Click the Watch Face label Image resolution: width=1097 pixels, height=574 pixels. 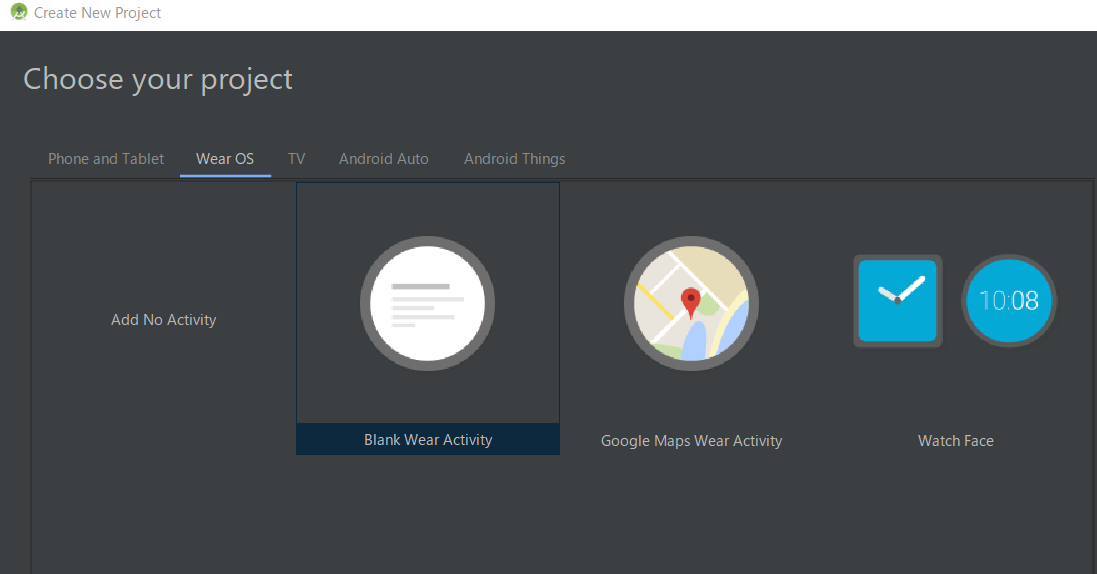(x=956, y=441)
